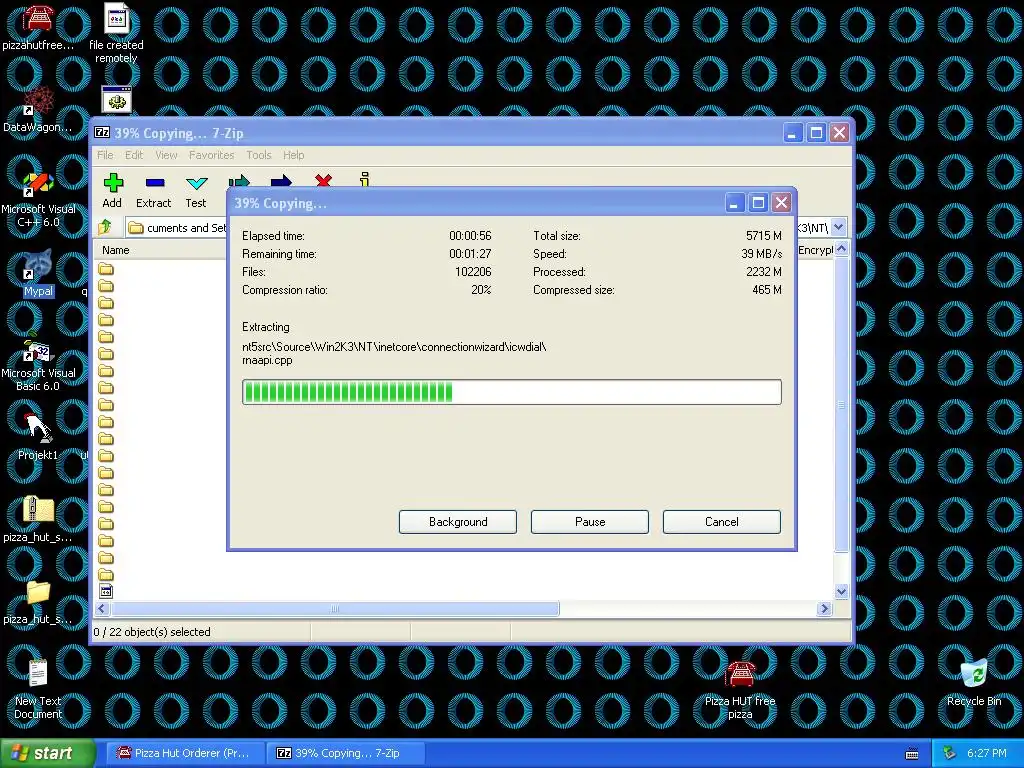Select the 'file created remotely' desktop icon
Image resolution: width=1024 pixels, height=768 pixels.
pyautogui.click(x=116, y=33)
